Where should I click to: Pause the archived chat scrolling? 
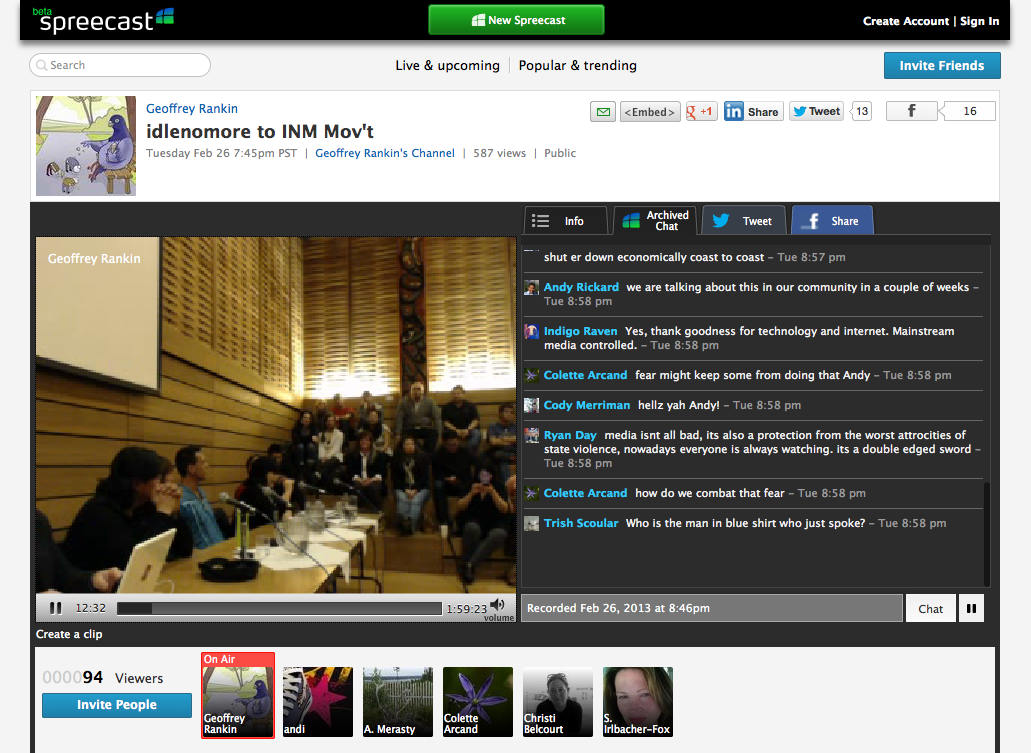[971, 608]
